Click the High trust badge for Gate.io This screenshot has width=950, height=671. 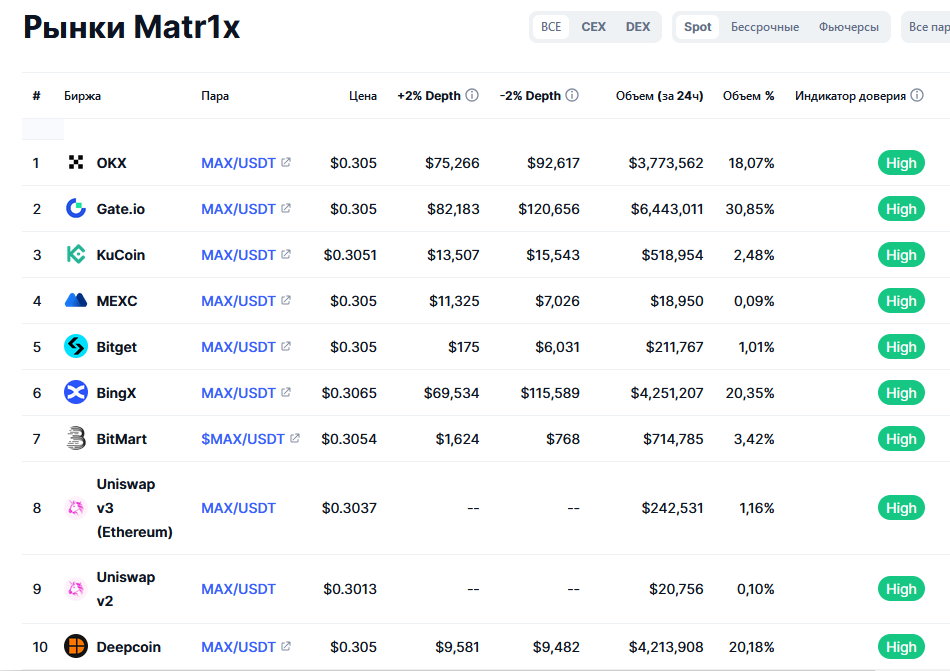[900, 209]
